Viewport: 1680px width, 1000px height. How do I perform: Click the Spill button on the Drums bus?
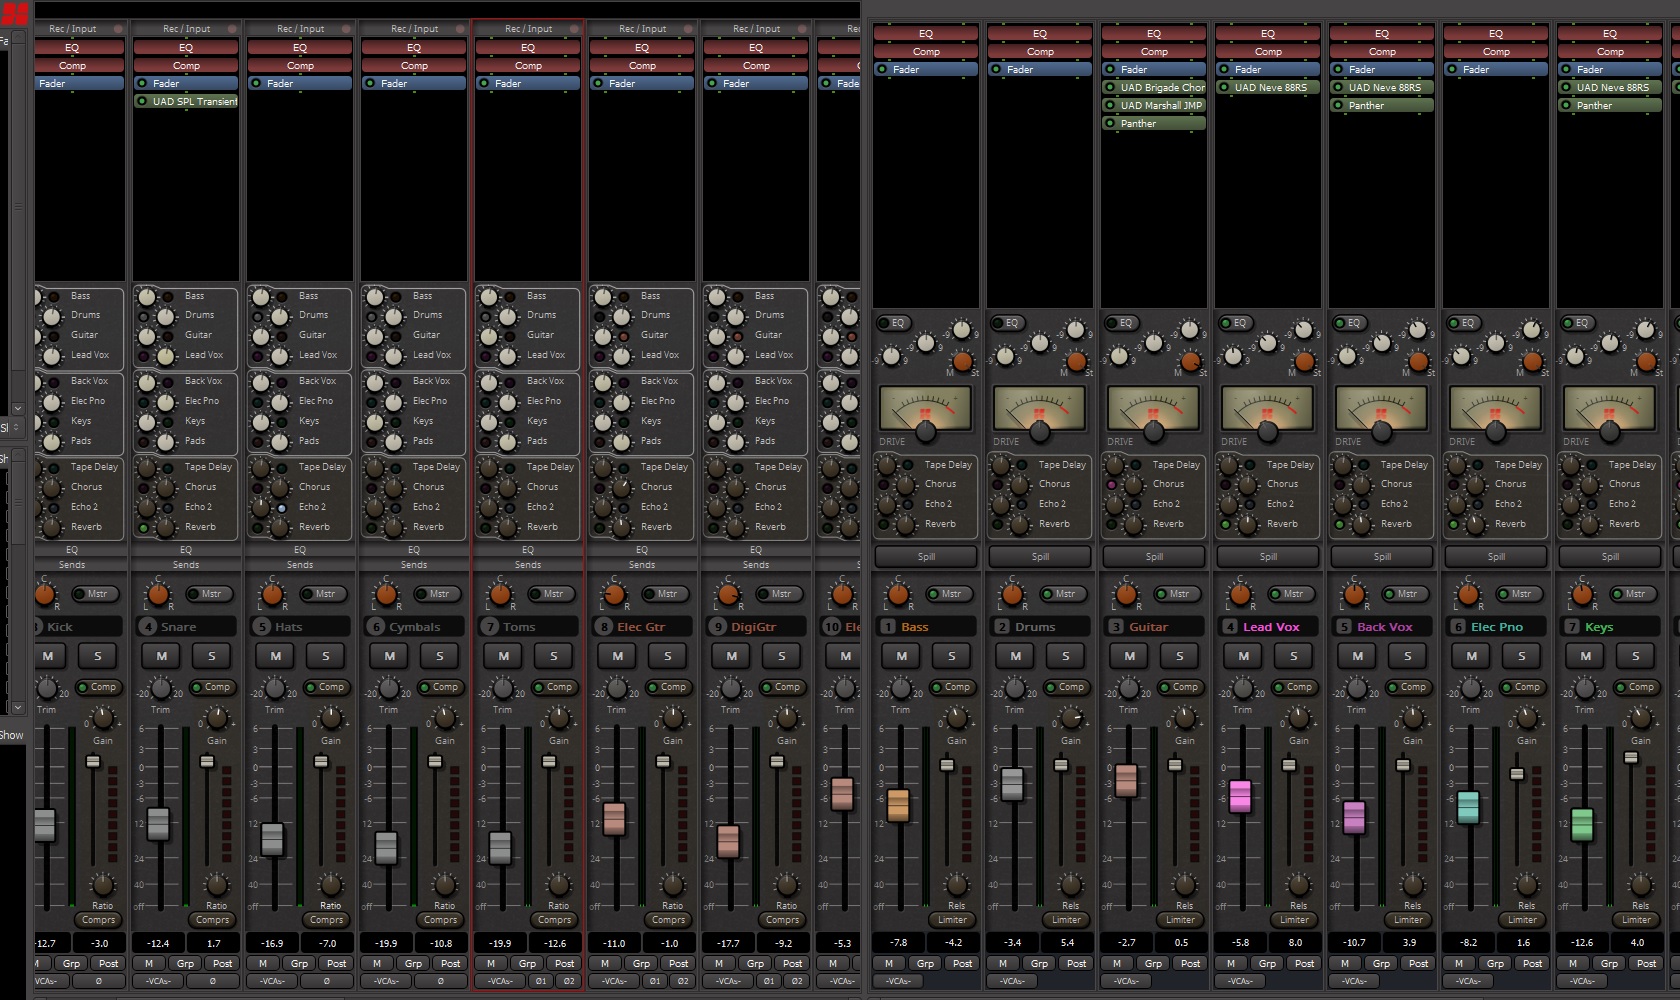tap(1039, 557)
